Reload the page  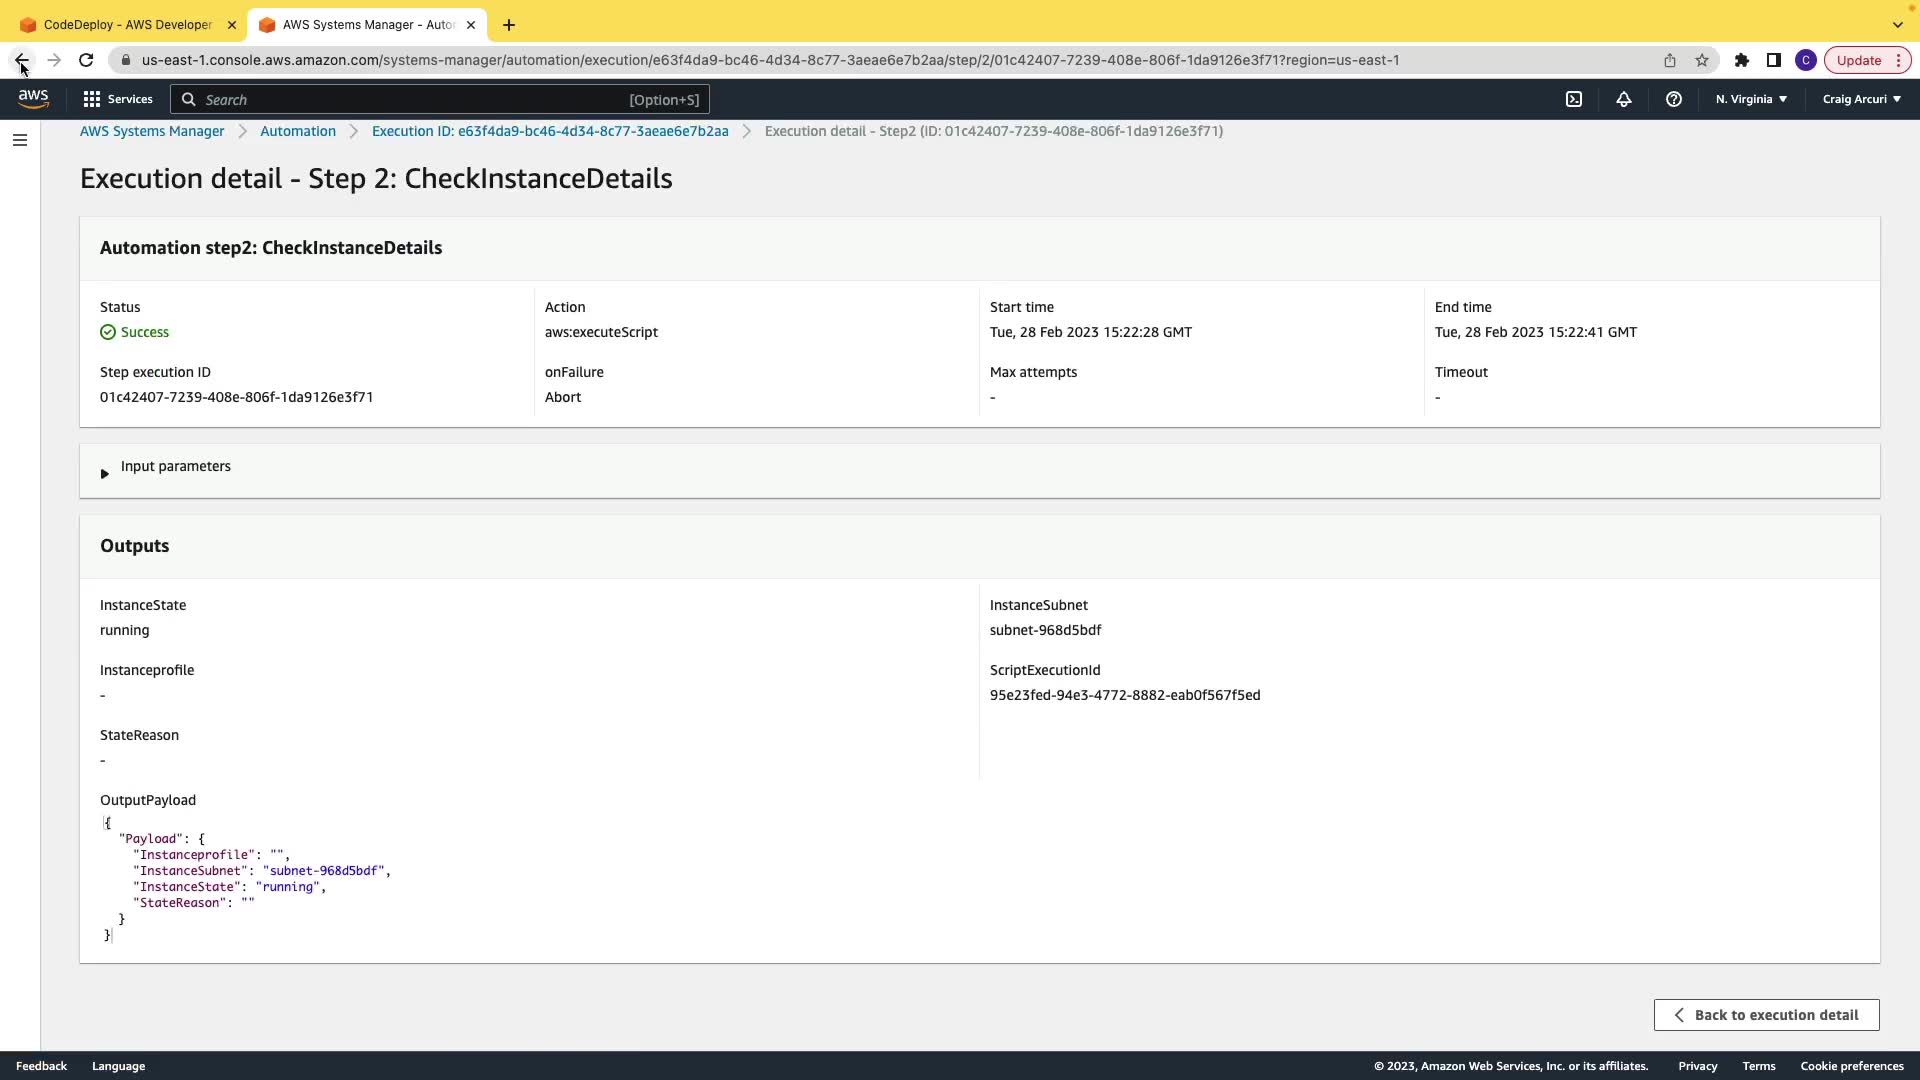coord(86,60)
